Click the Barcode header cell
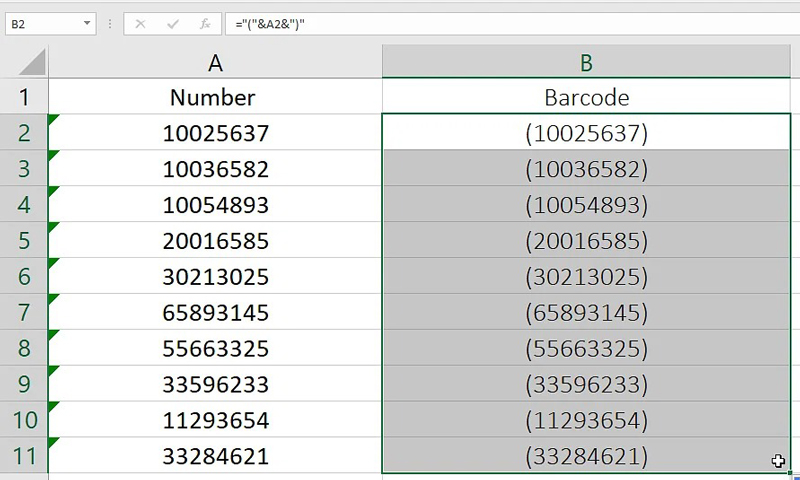This screenshot has height=480, width=800. 587,97
